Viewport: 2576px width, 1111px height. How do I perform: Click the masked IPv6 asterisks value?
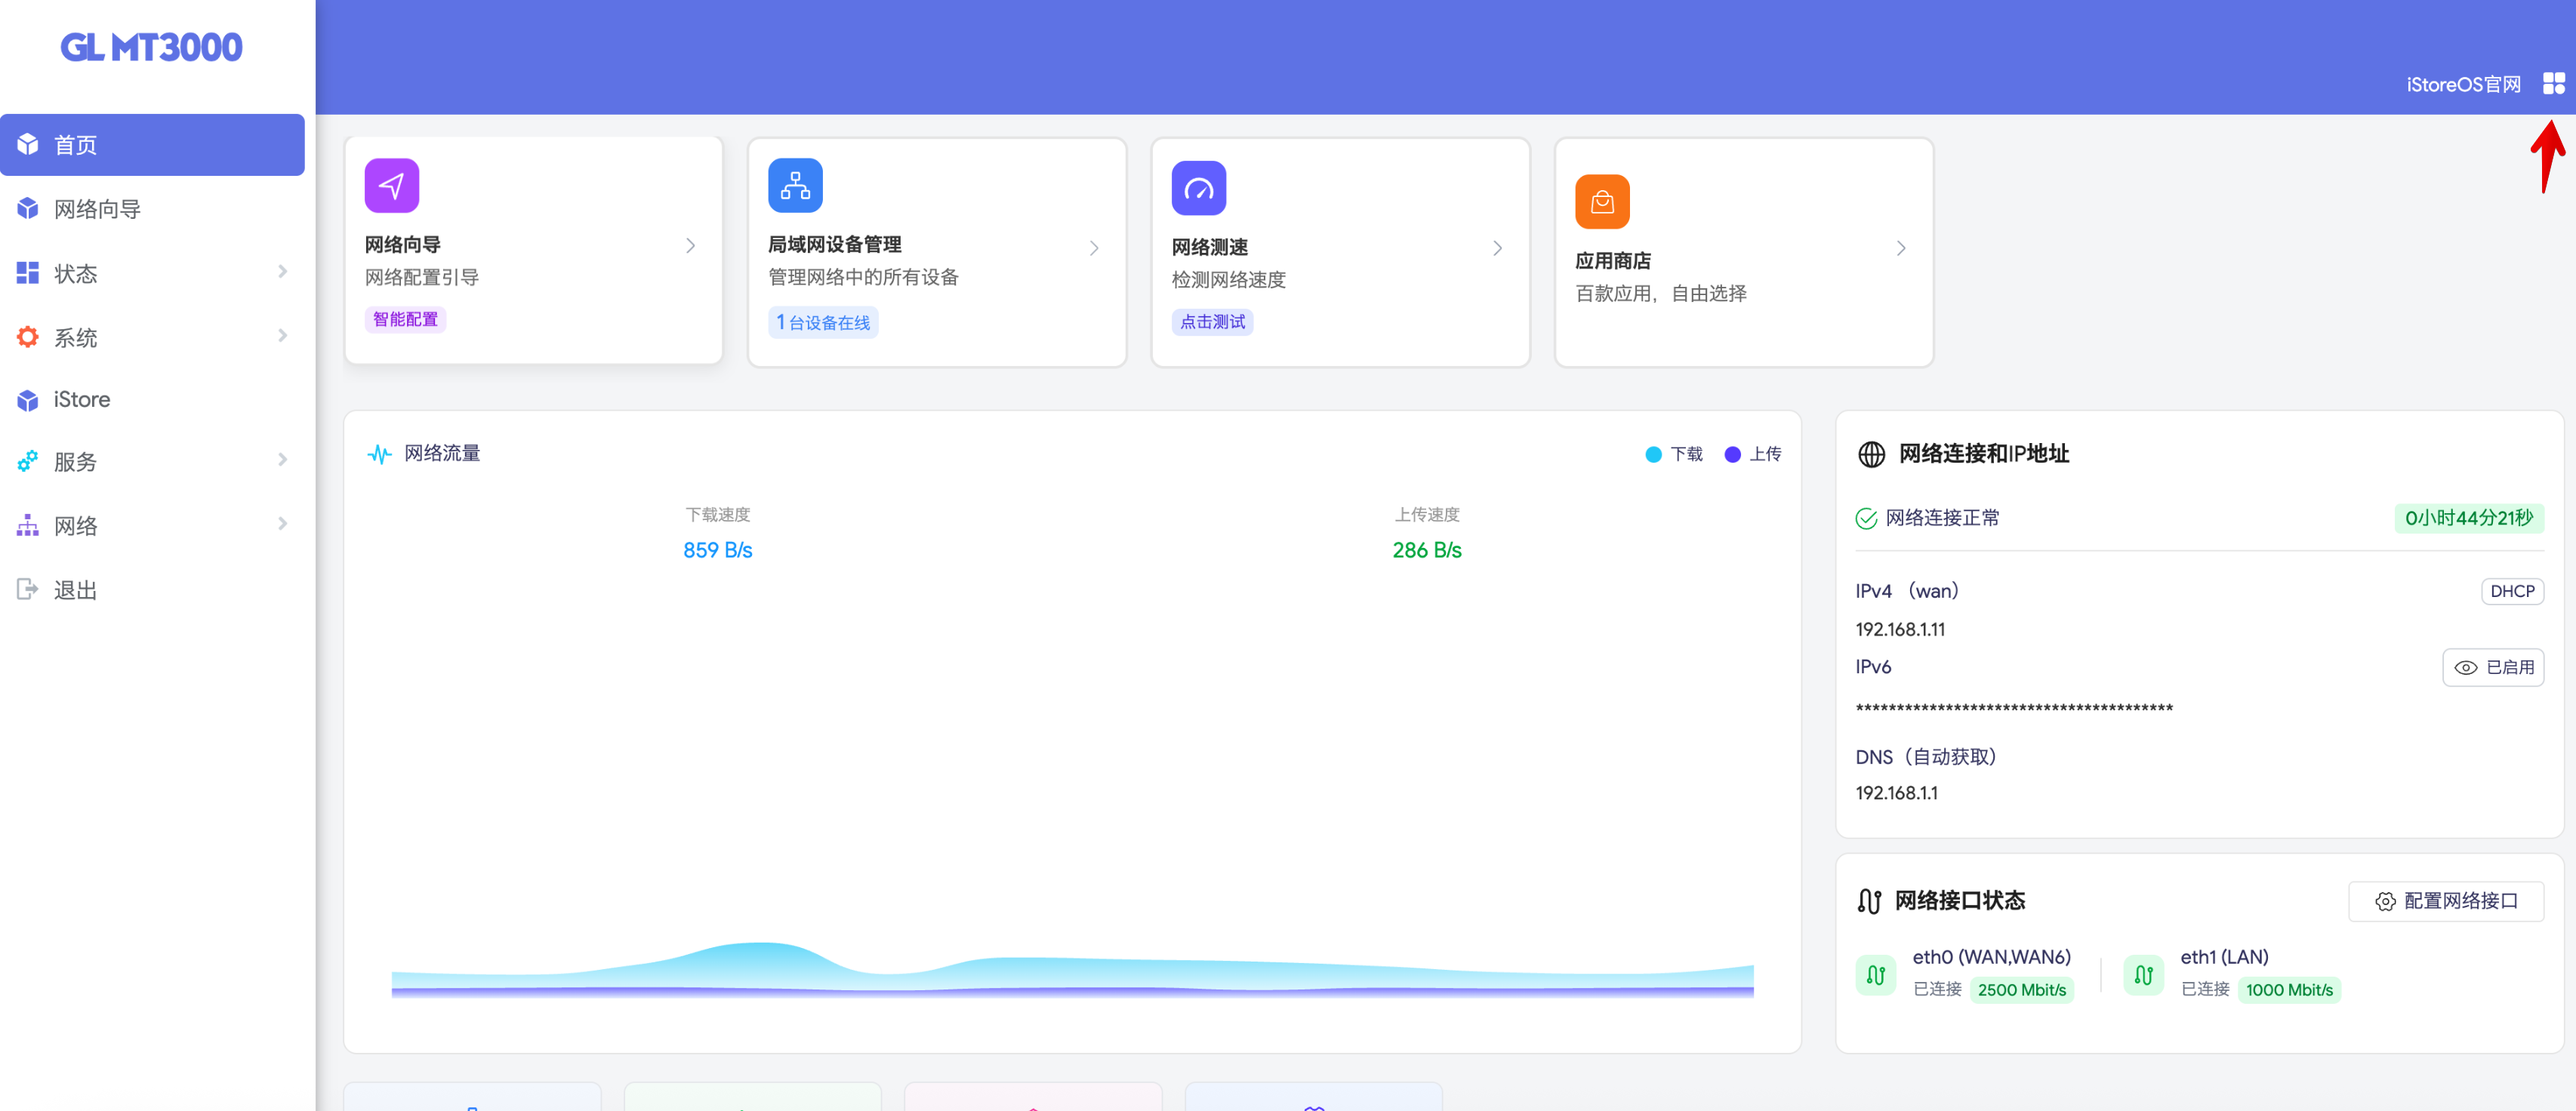[x=2014, y=708]
